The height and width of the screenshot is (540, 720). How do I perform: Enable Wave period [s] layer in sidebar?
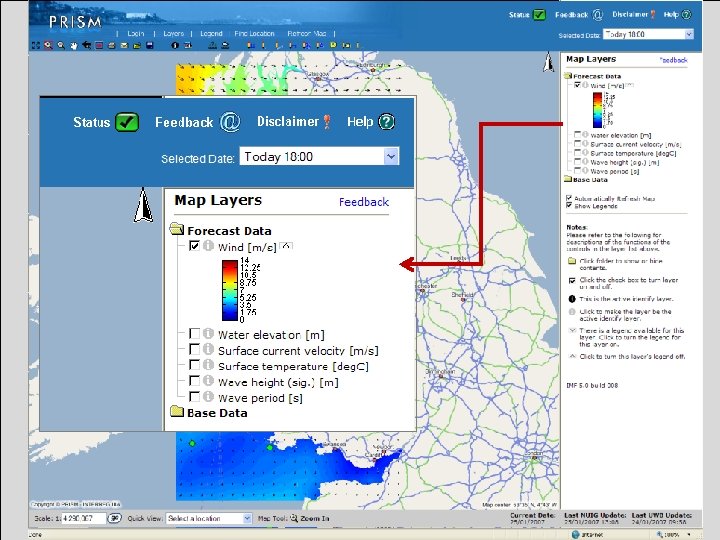tap(578, 171)
